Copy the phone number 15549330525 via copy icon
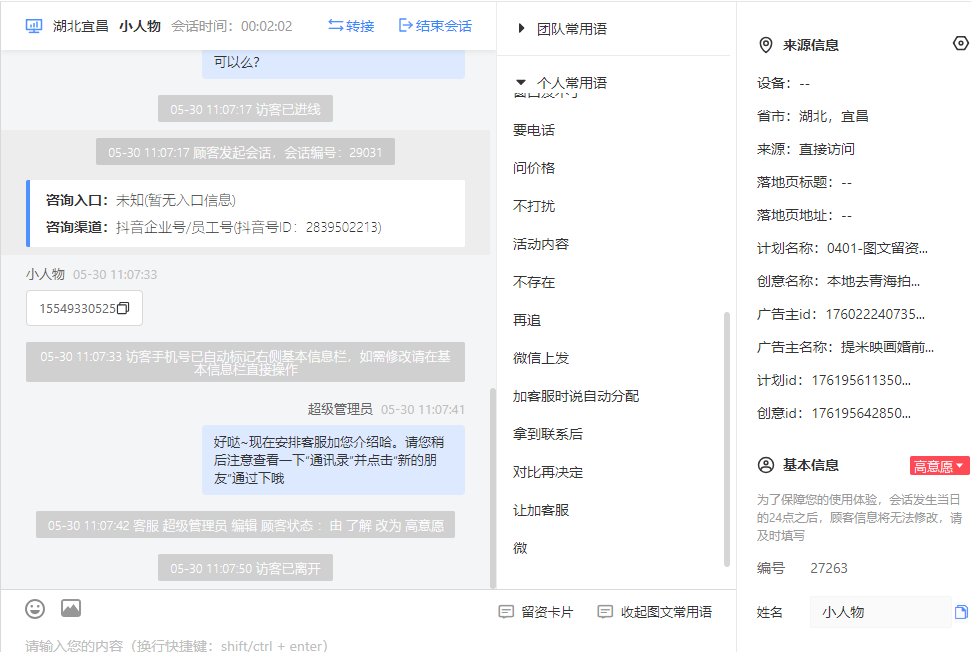The width and height of the screenshot is (971, 652). (123, 308)
